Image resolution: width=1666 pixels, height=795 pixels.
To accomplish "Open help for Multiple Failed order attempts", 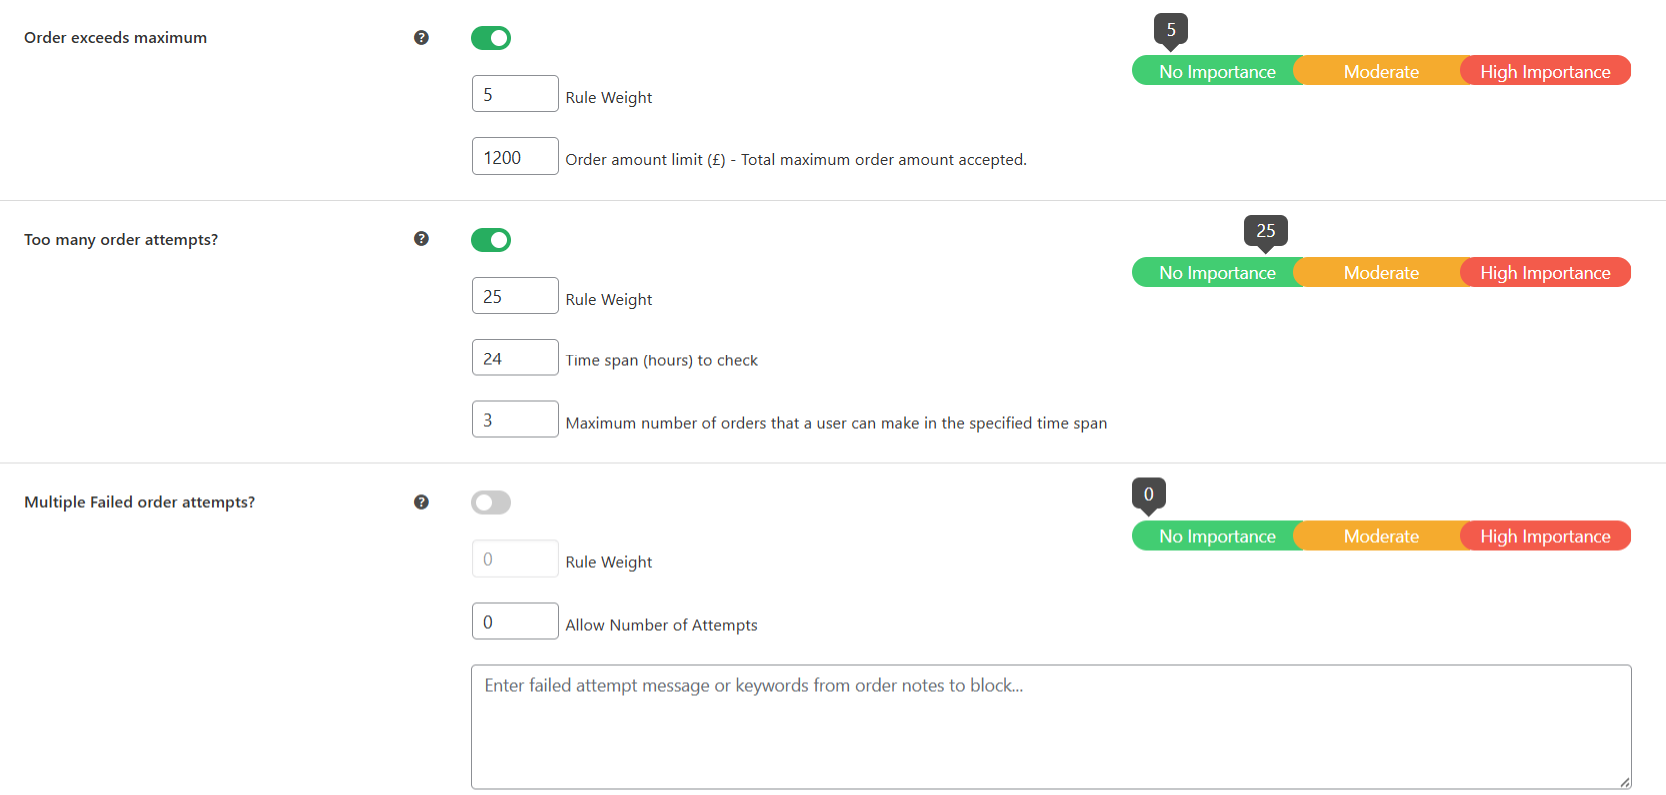I will [422, 502].
